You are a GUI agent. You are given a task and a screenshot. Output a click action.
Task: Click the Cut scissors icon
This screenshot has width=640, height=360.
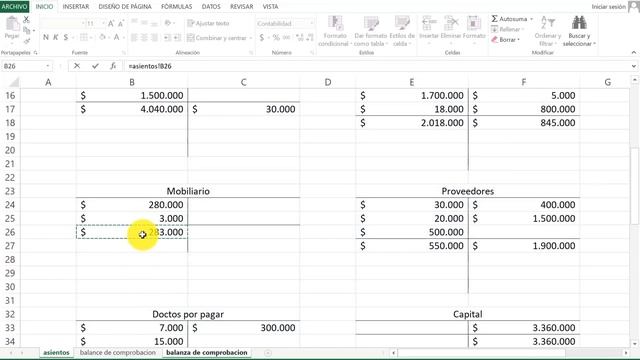coord(26,19)
